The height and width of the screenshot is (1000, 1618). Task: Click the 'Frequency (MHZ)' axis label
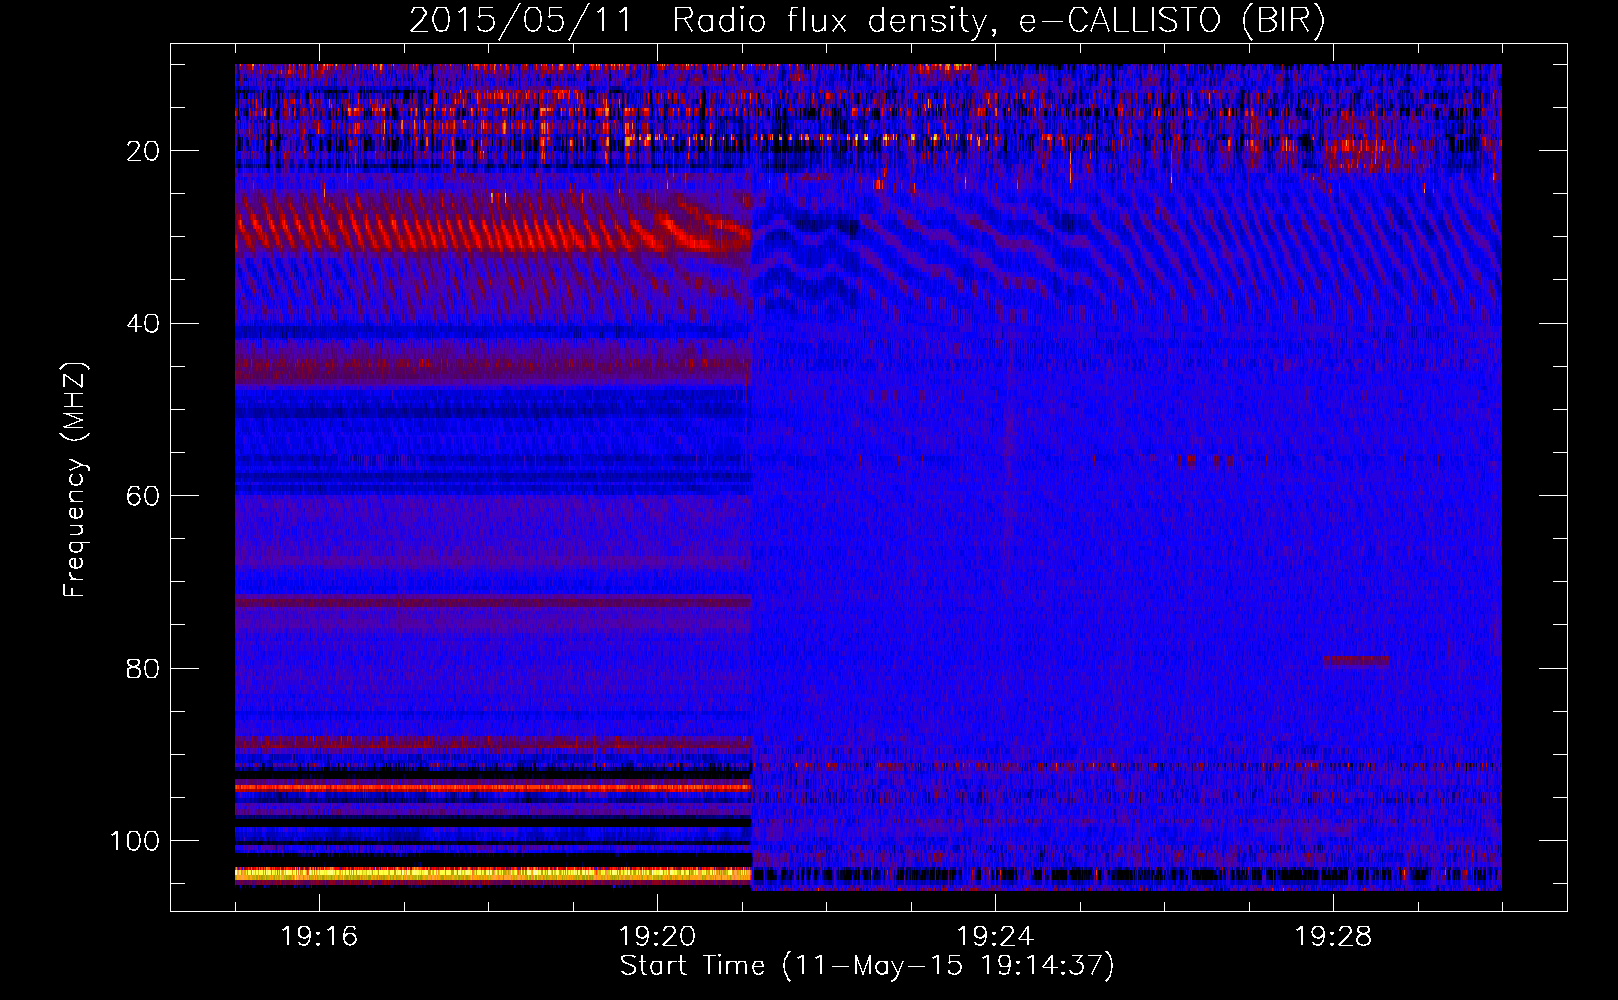pos(75,480)
